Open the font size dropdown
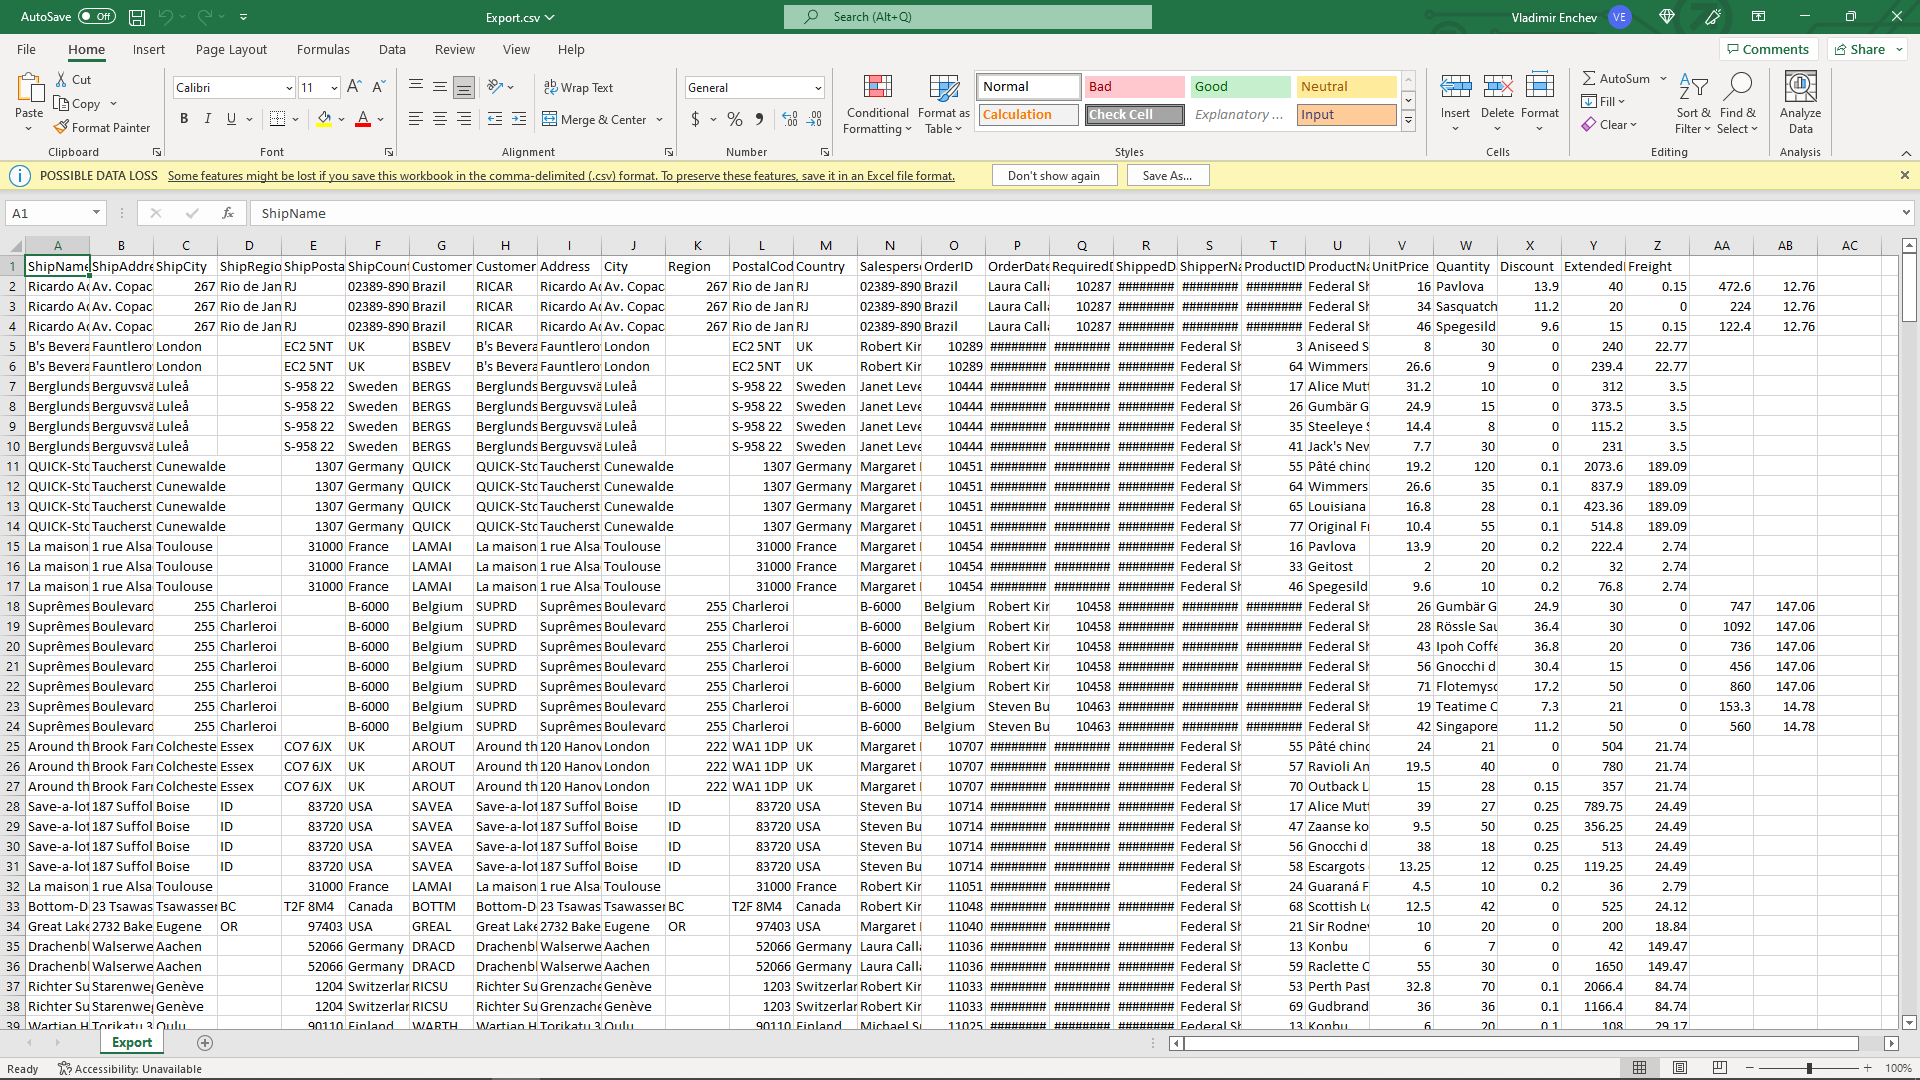The image size is (1920, 1080). 334,88
